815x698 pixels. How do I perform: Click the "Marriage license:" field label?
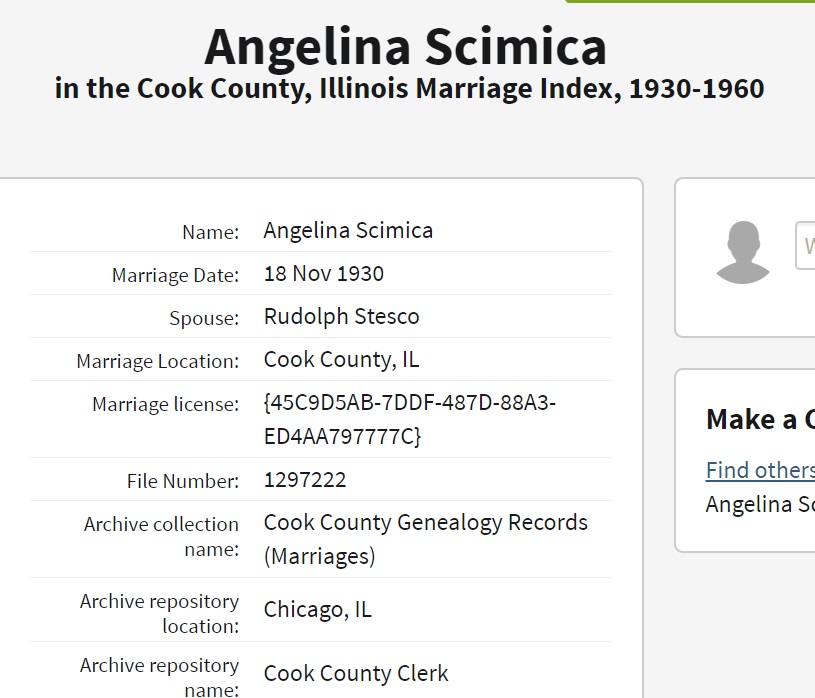coord(165,405)
